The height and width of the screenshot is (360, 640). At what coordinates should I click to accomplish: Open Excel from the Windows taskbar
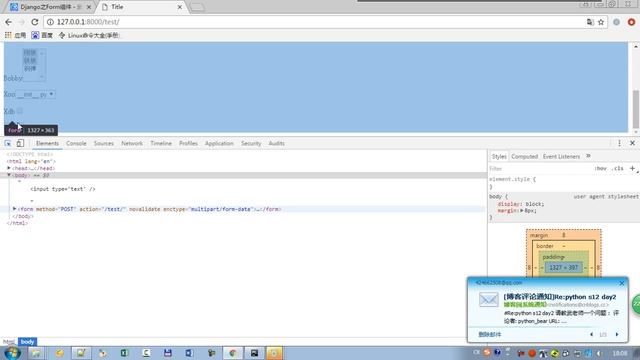pos(124,353)
